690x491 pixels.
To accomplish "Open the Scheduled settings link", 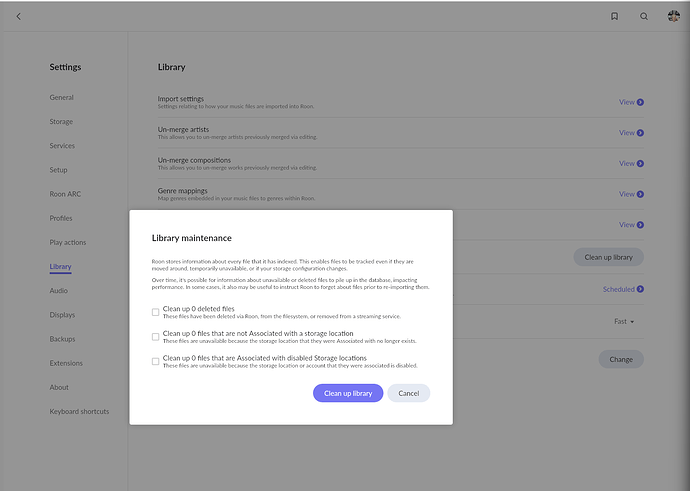I will pos(619,289).
